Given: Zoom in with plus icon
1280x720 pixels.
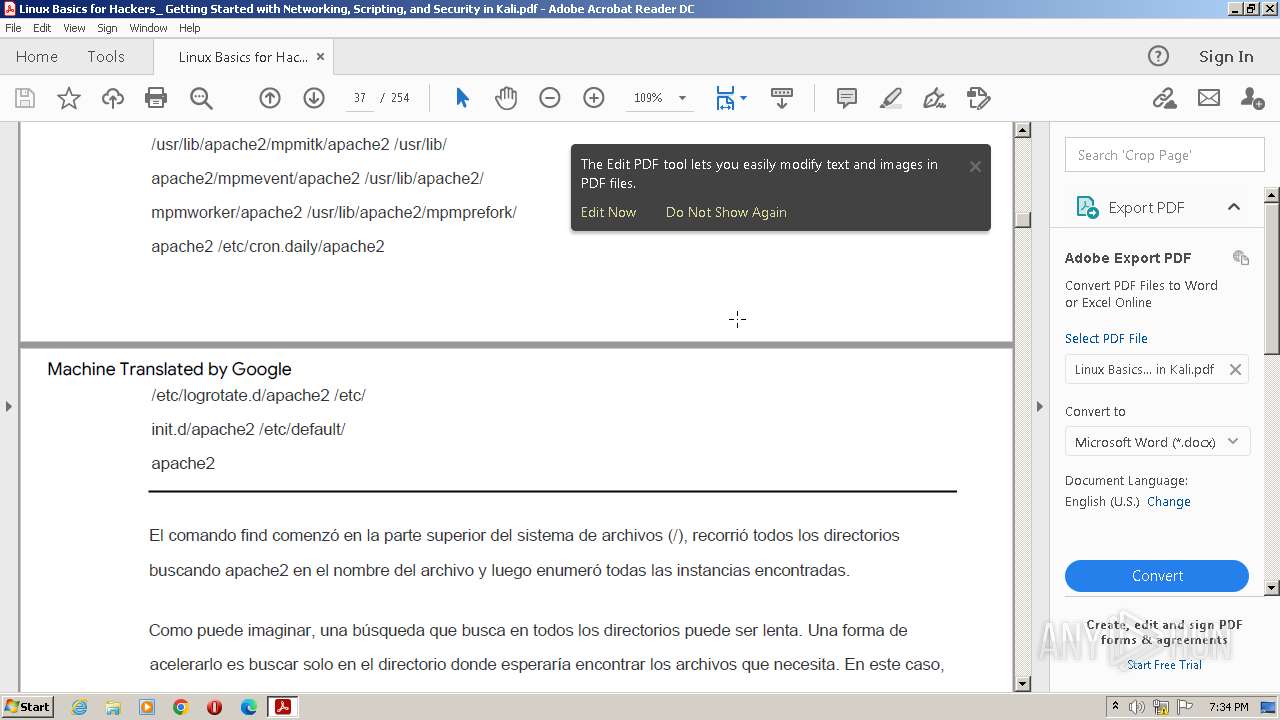Looking at the screenshot, I should (594, 98).
